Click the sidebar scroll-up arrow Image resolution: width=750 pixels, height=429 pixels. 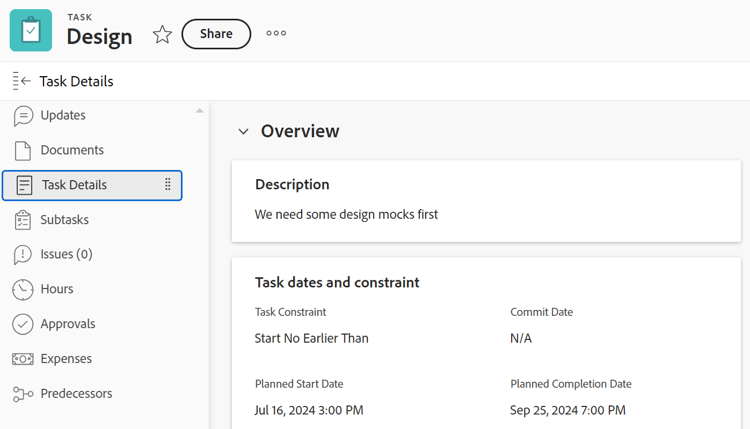199,111
